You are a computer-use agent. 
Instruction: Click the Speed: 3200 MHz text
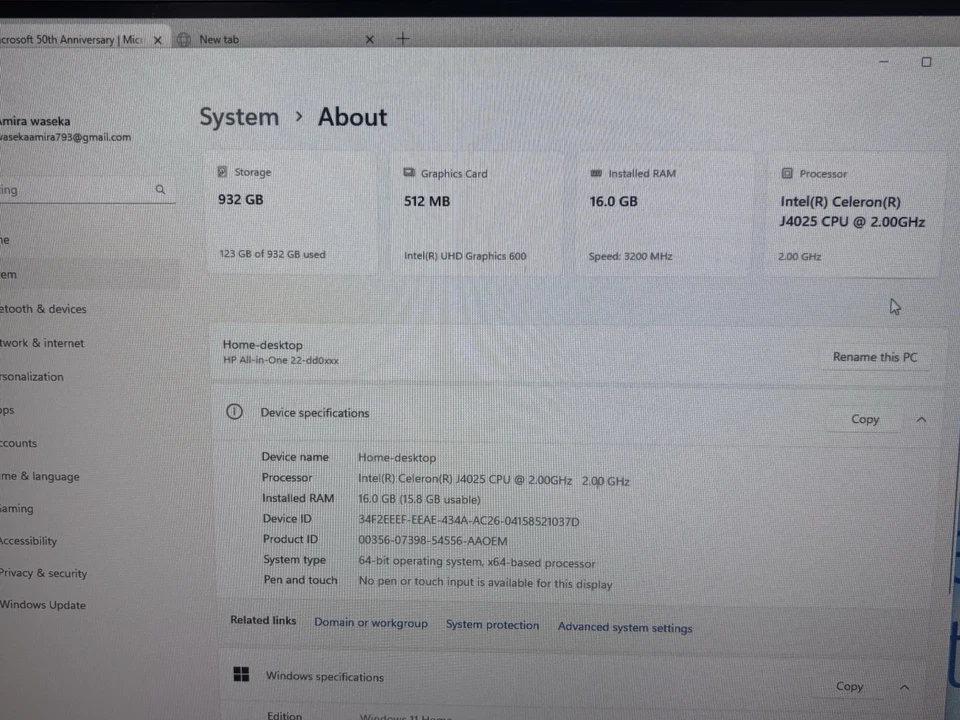[630, 256]
